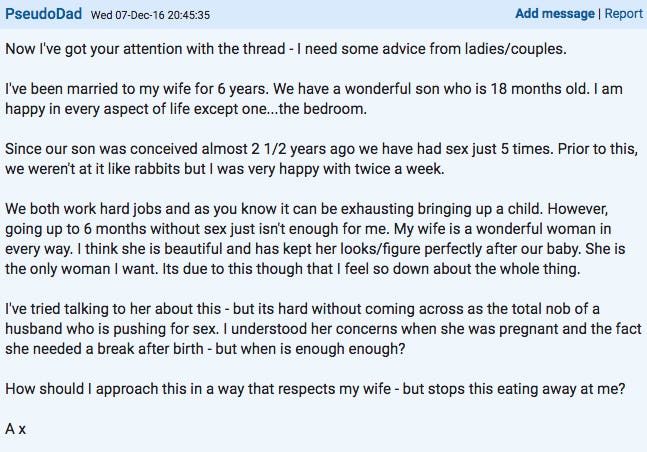Click the line starting "I've tried talking to her"

pos(302,309)
